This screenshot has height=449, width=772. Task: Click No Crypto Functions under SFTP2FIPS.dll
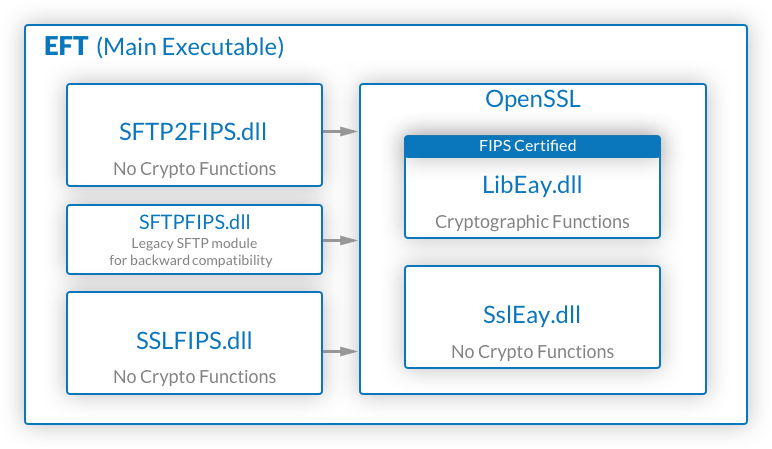click(x=194, y=169)
